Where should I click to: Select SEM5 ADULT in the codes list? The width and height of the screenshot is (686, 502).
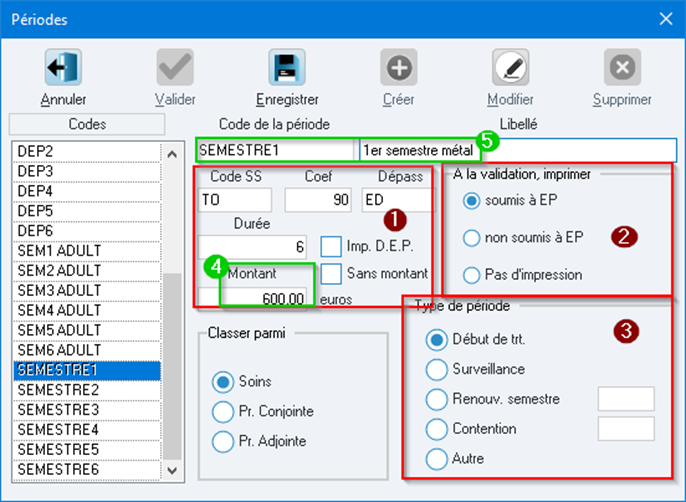click(87, 331)
